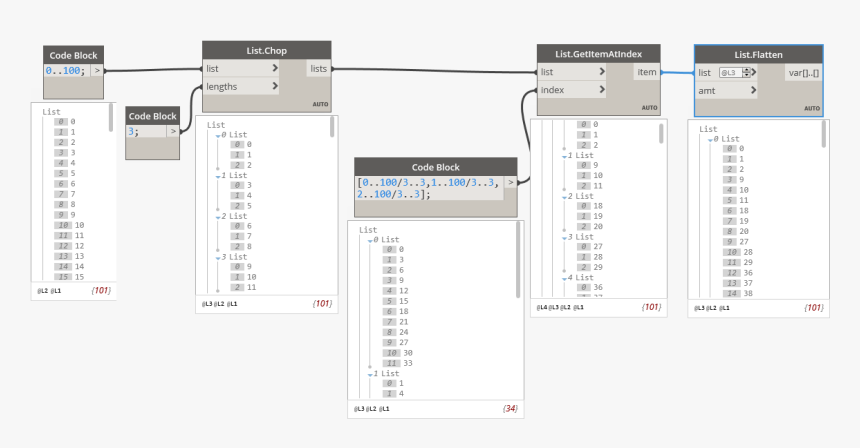The width and height of the screenshot is (860, 448).
Task: Collapse '1 List' in List.Chop preview
Action: pos(218,176)
